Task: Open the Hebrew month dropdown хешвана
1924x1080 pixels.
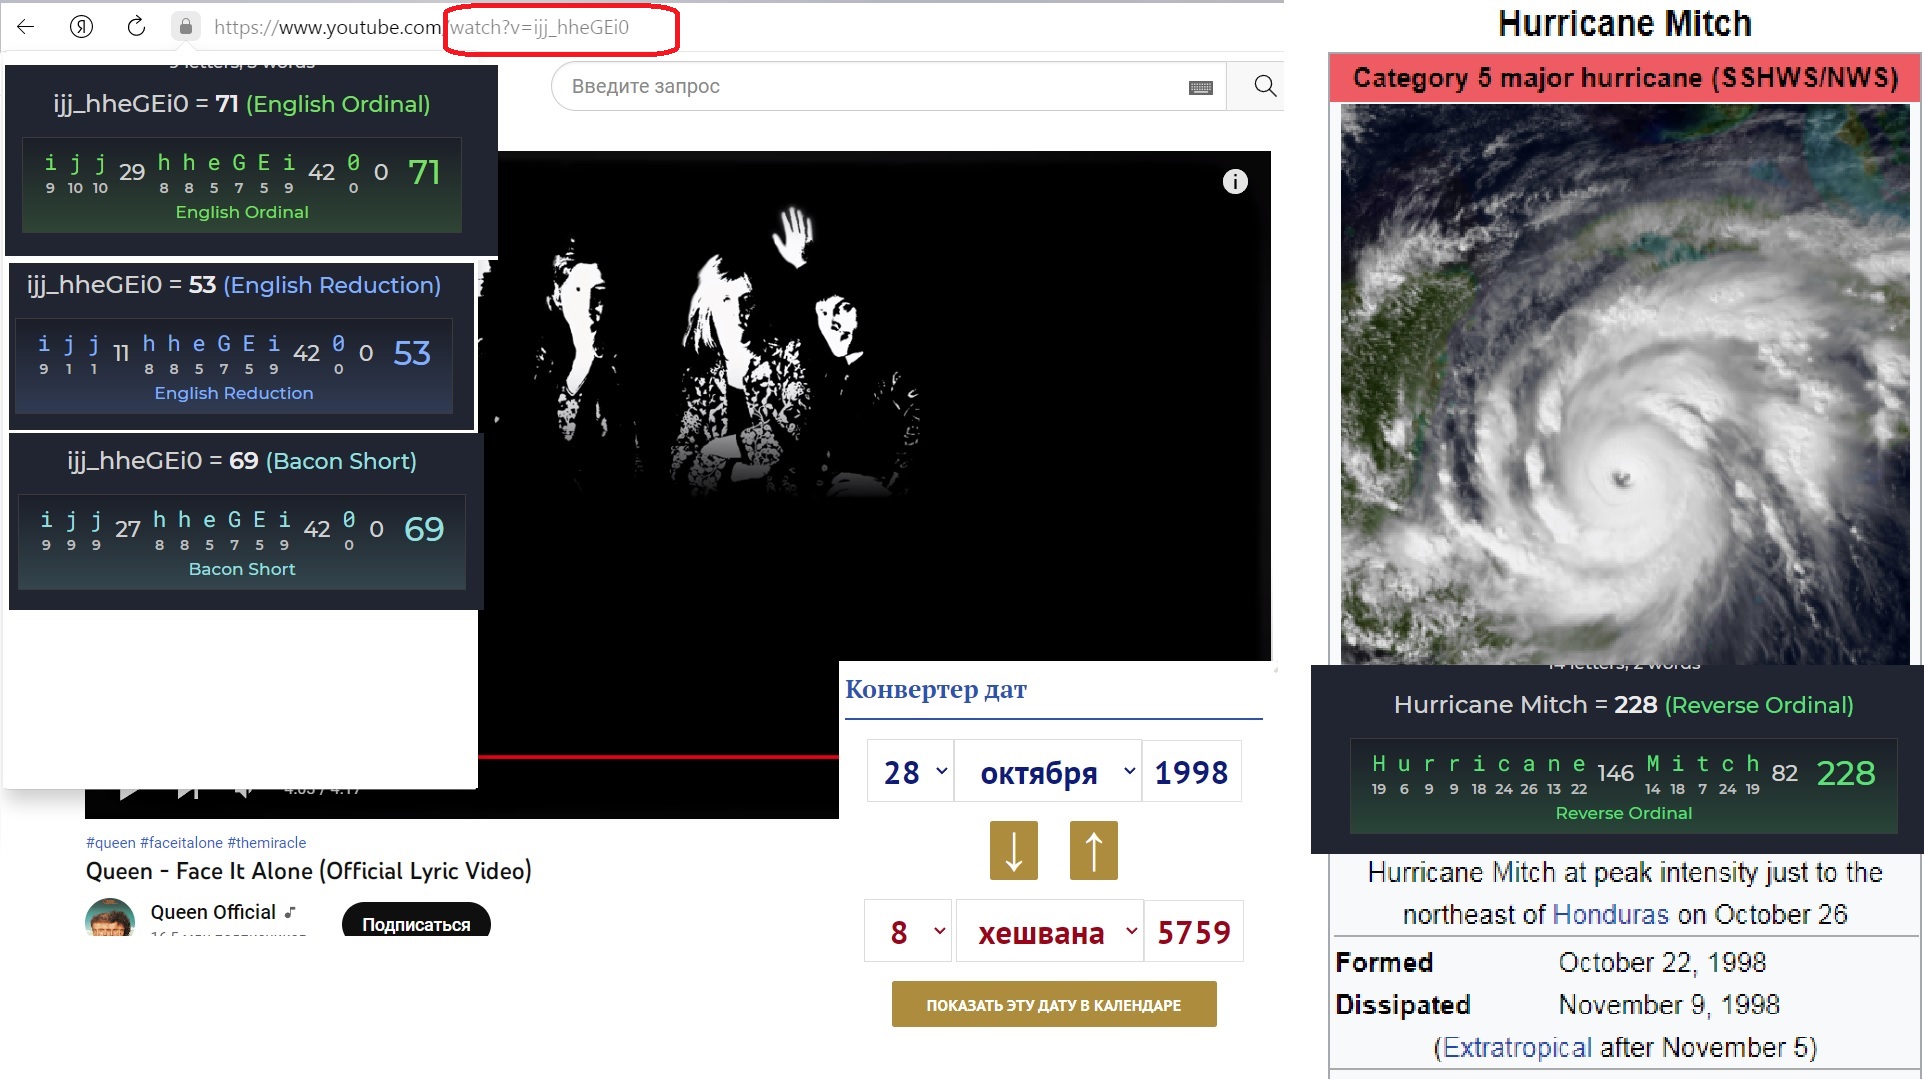Action: click(x=1049, y=932)
